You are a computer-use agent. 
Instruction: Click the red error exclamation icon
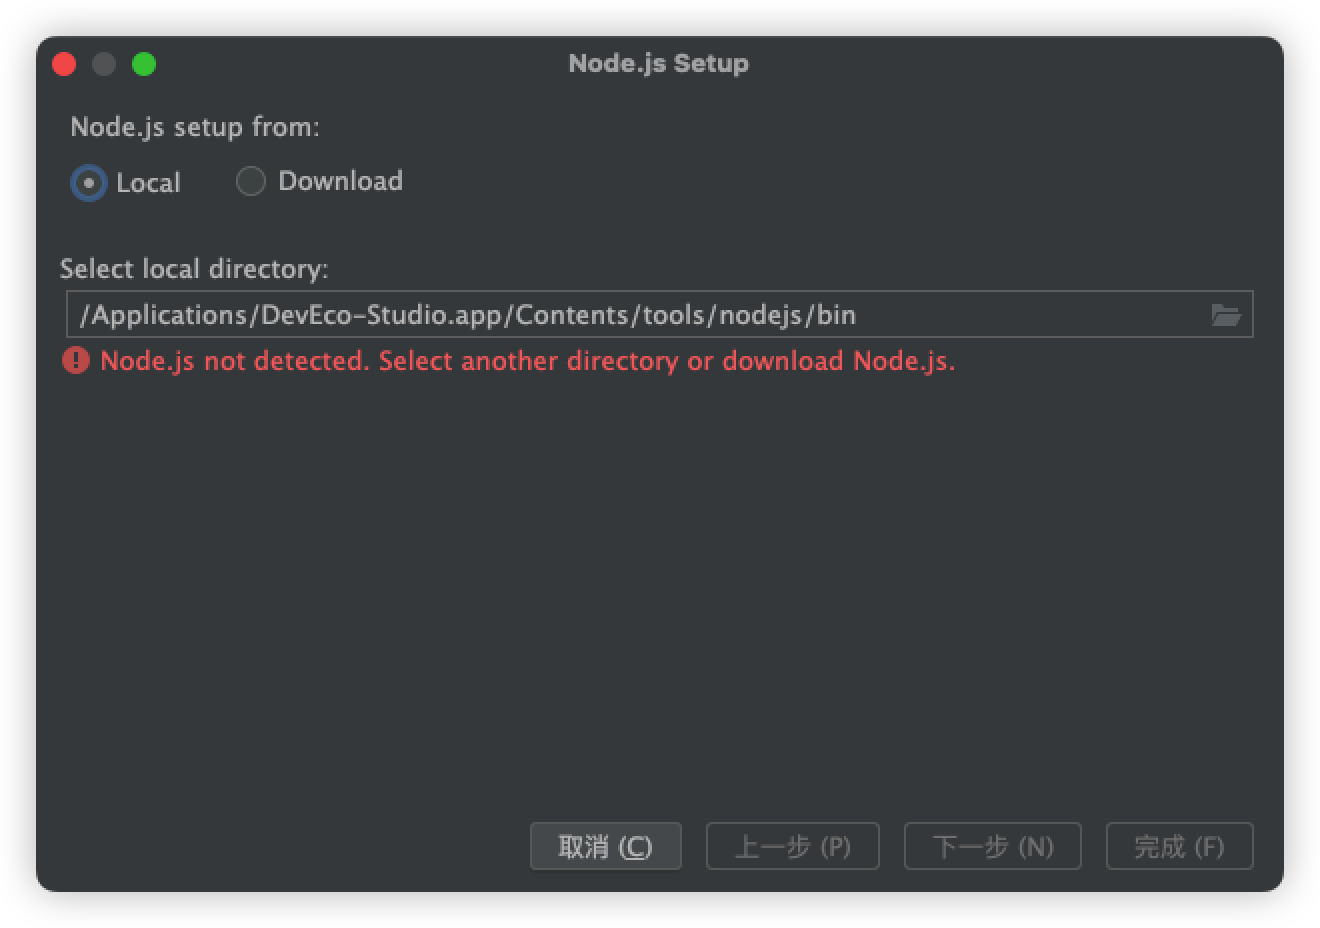point(76,360)
